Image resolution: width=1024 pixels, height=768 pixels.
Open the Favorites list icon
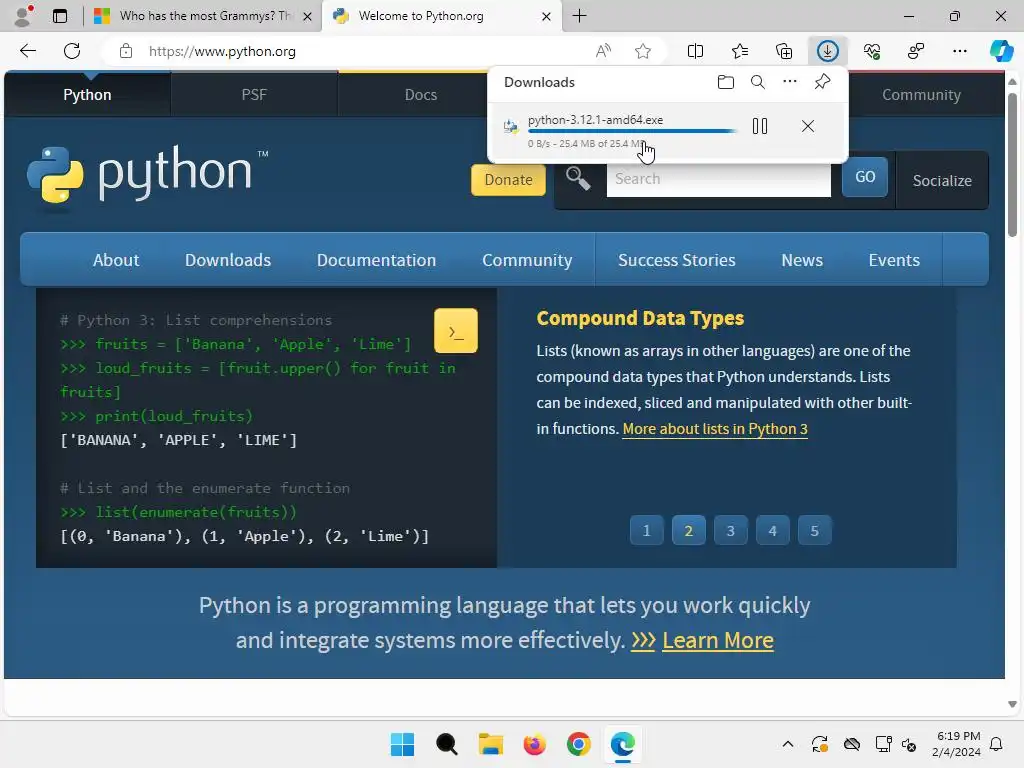coord(740,51)
